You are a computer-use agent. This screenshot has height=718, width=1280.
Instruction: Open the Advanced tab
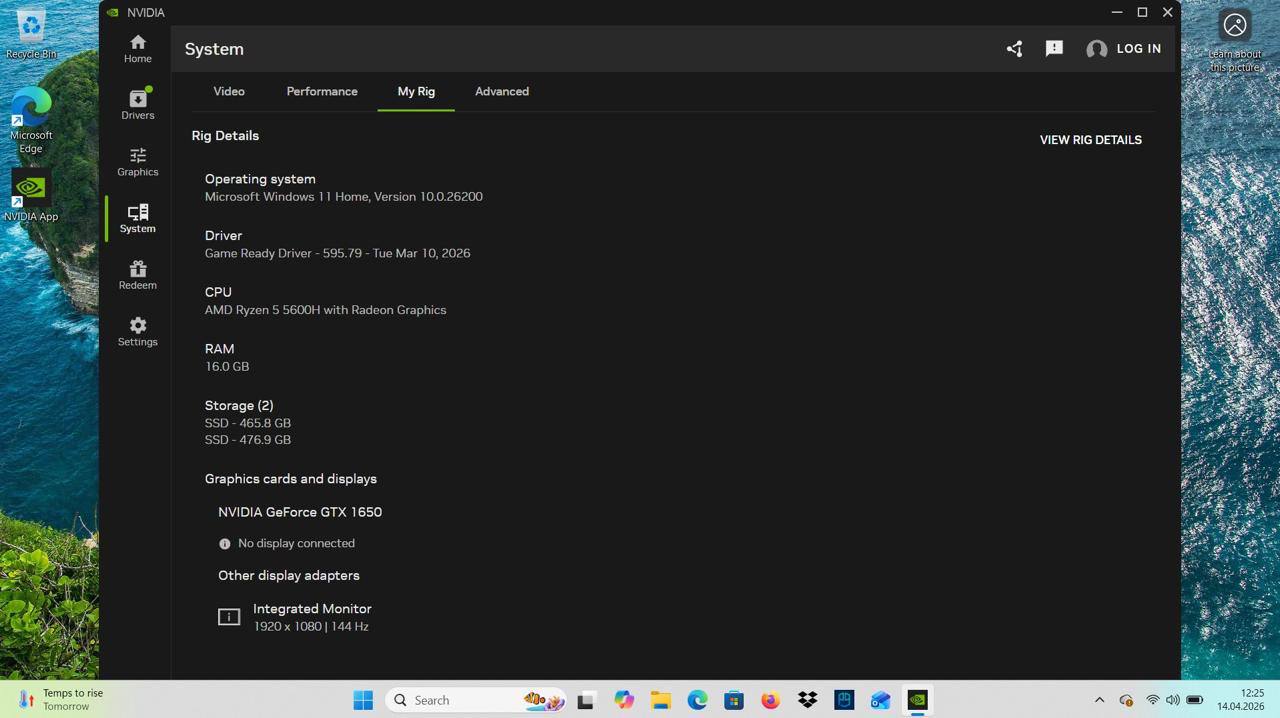502,91
